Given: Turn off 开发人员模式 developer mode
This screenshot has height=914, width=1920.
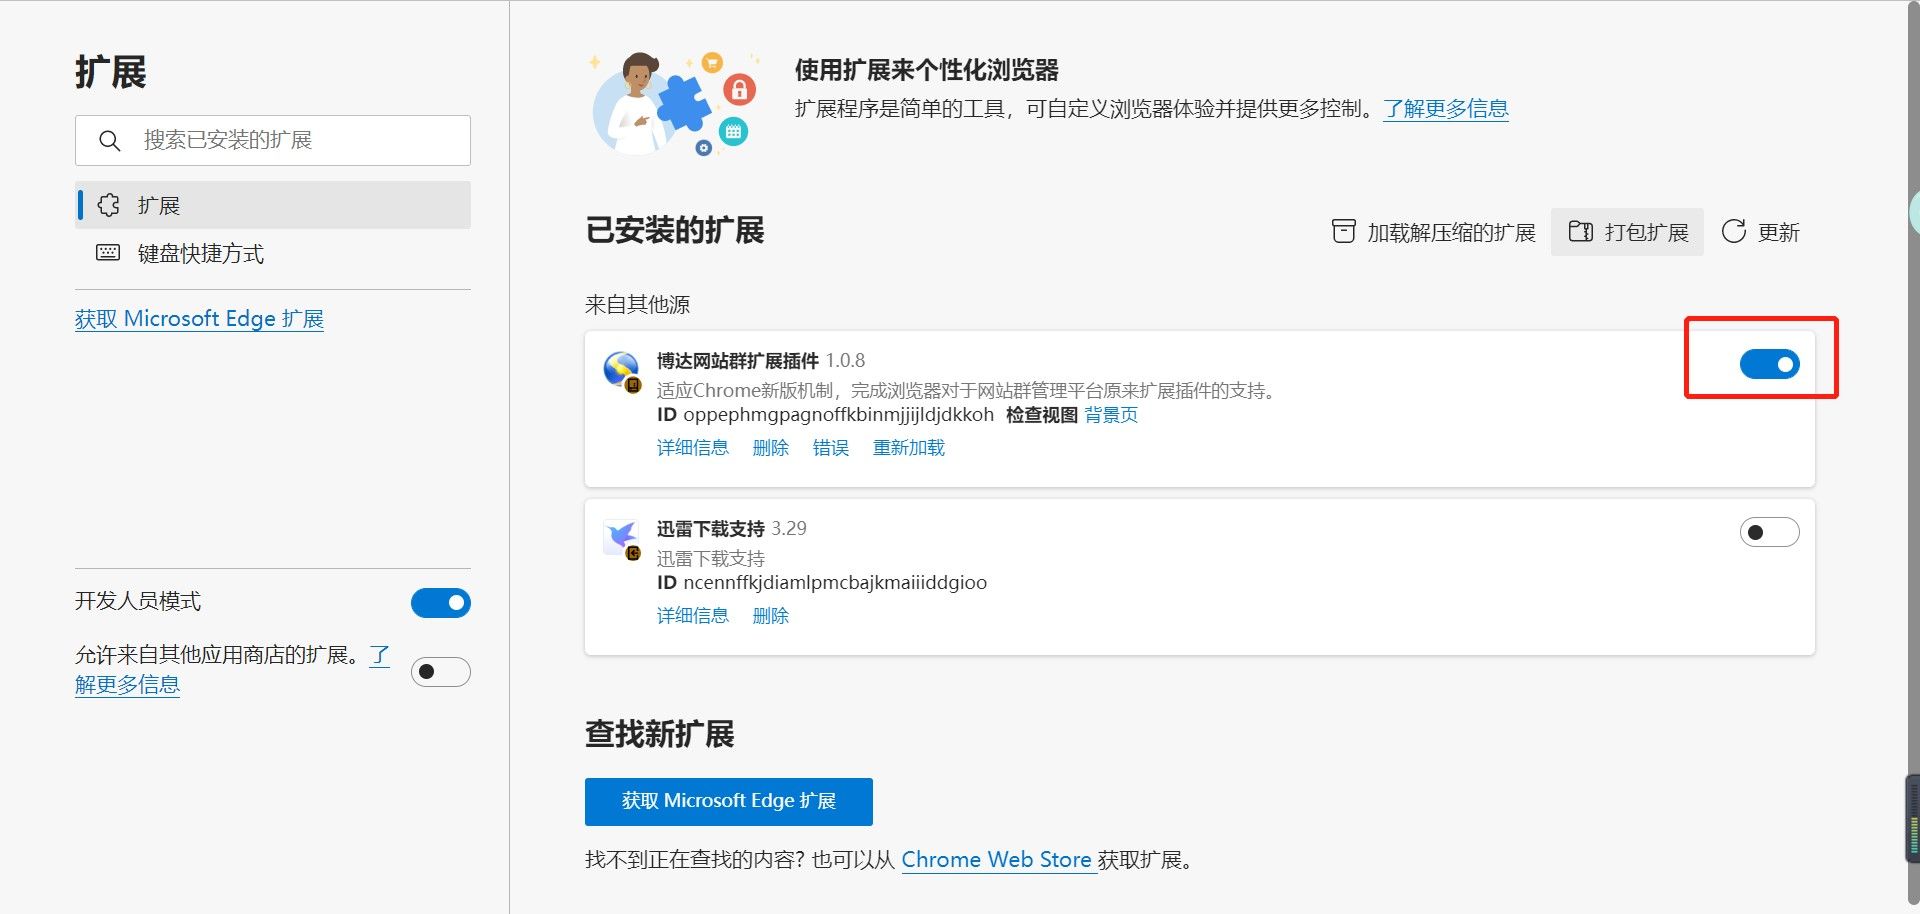Looking at the screenshot, I should (x=440, y=603).
